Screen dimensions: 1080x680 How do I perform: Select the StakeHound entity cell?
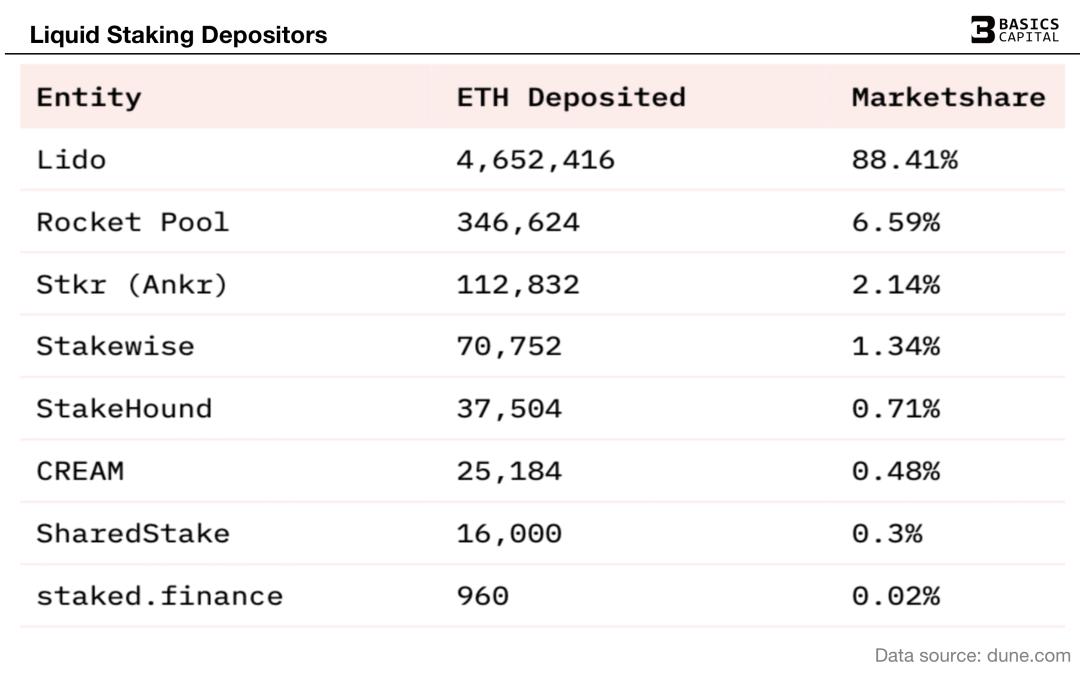124,408
